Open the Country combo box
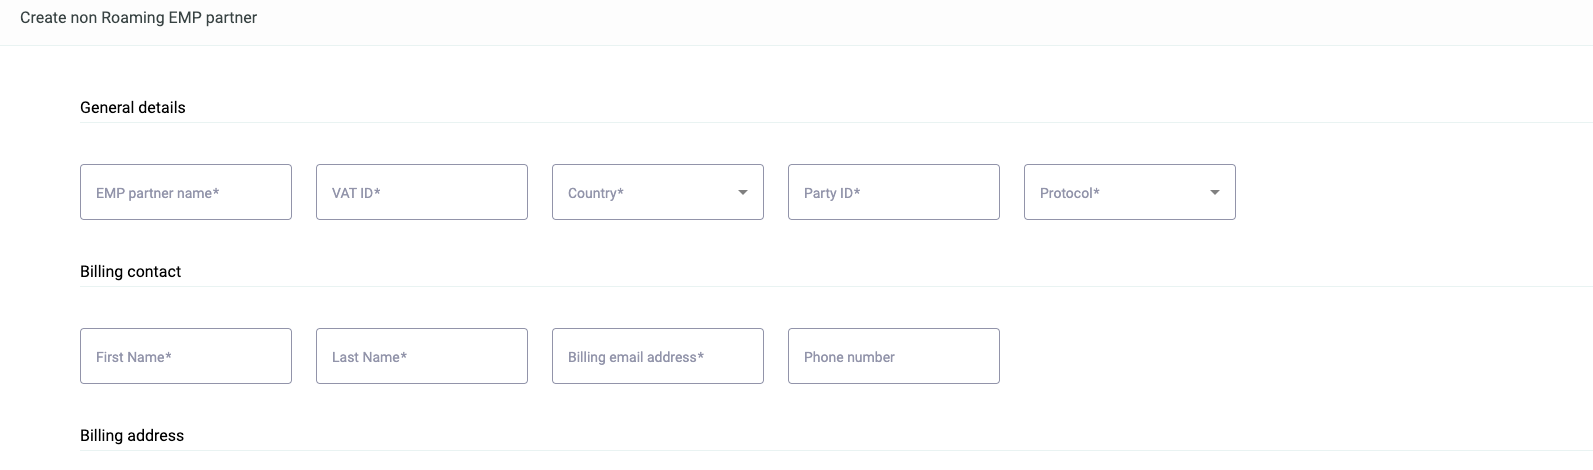1593x470 pixels. [658, 192]
